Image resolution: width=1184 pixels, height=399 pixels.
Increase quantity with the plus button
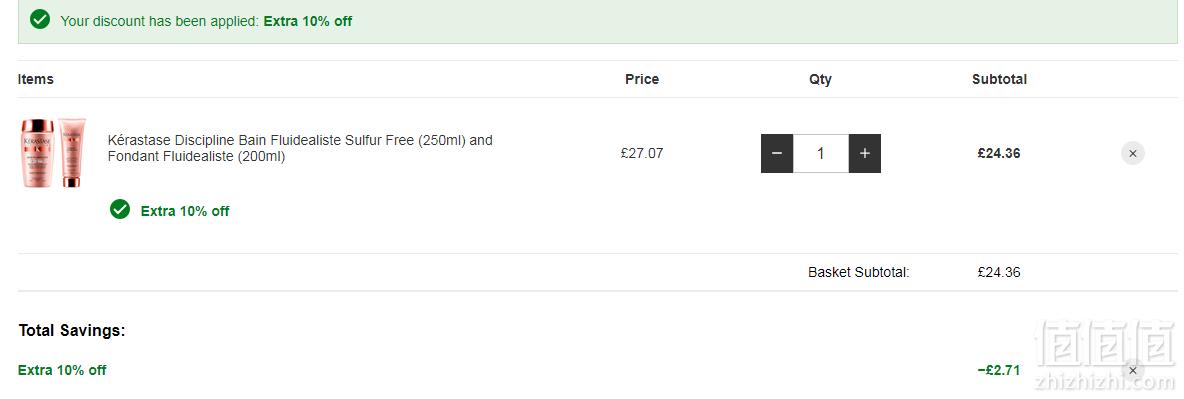[x=865, y=153]
